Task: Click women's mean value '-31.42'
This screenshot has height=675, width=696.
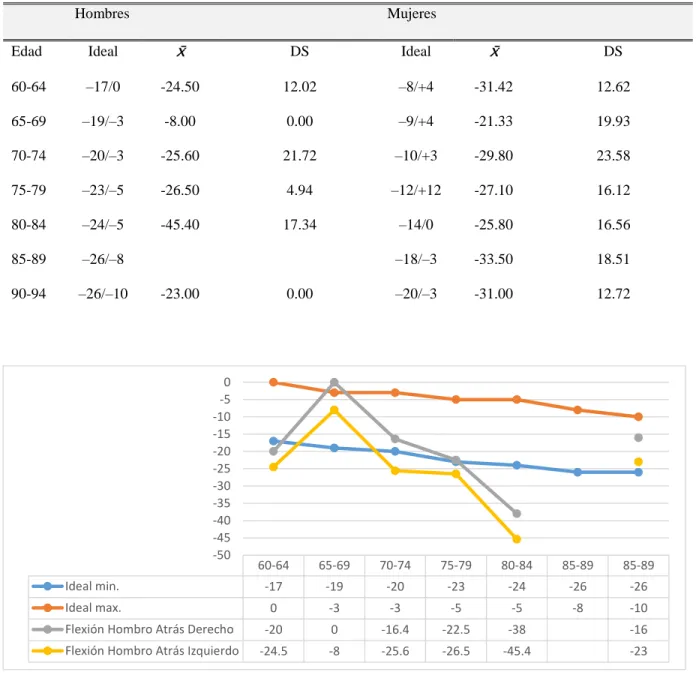Action: tap(493, 87)
